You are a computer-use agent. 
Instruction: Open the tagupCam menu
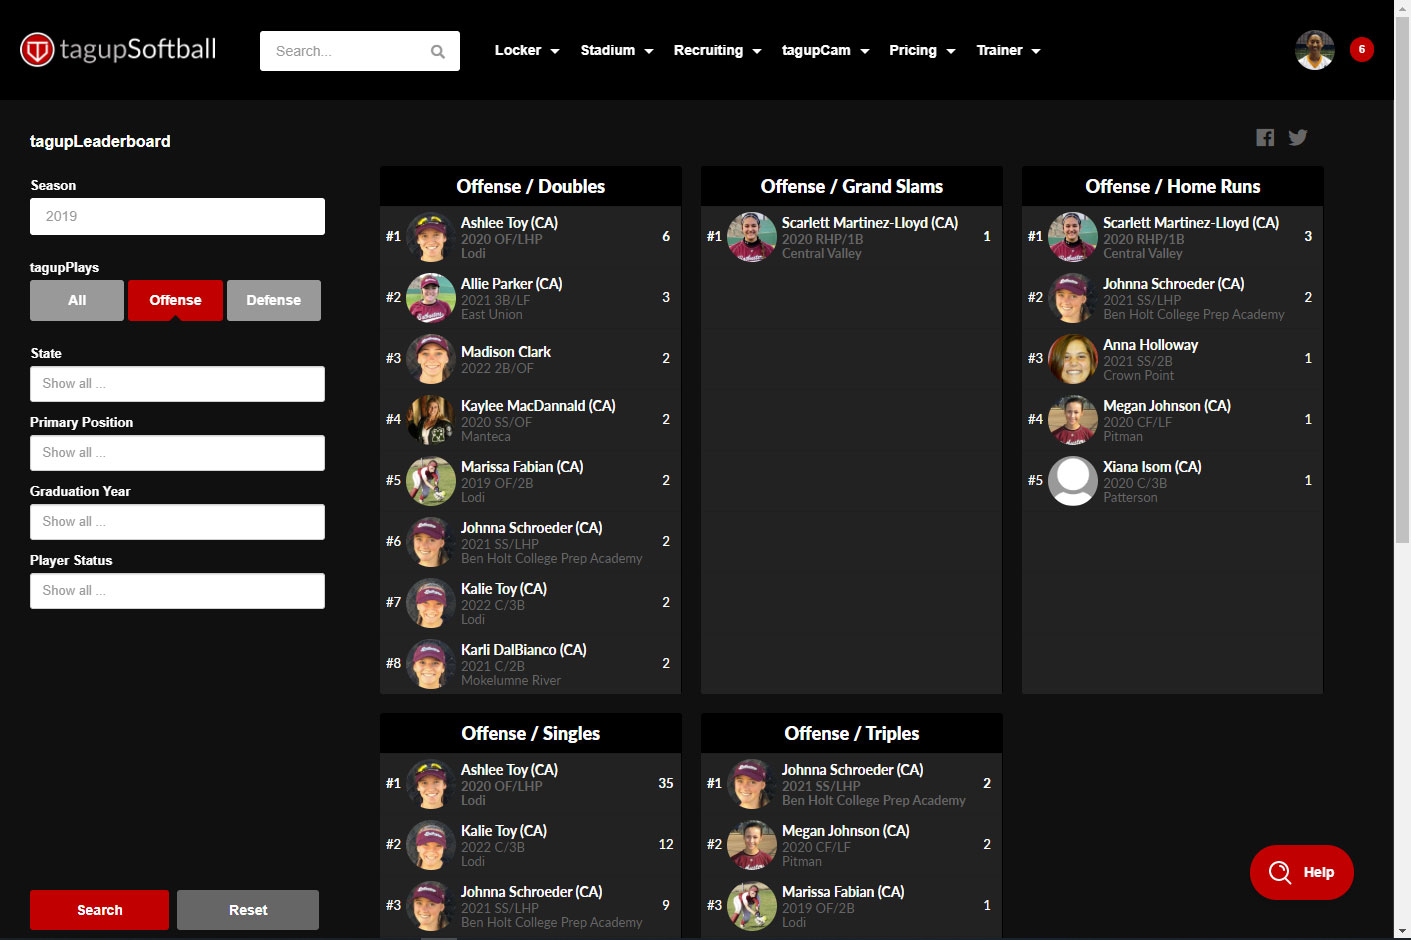click(824, 51)
